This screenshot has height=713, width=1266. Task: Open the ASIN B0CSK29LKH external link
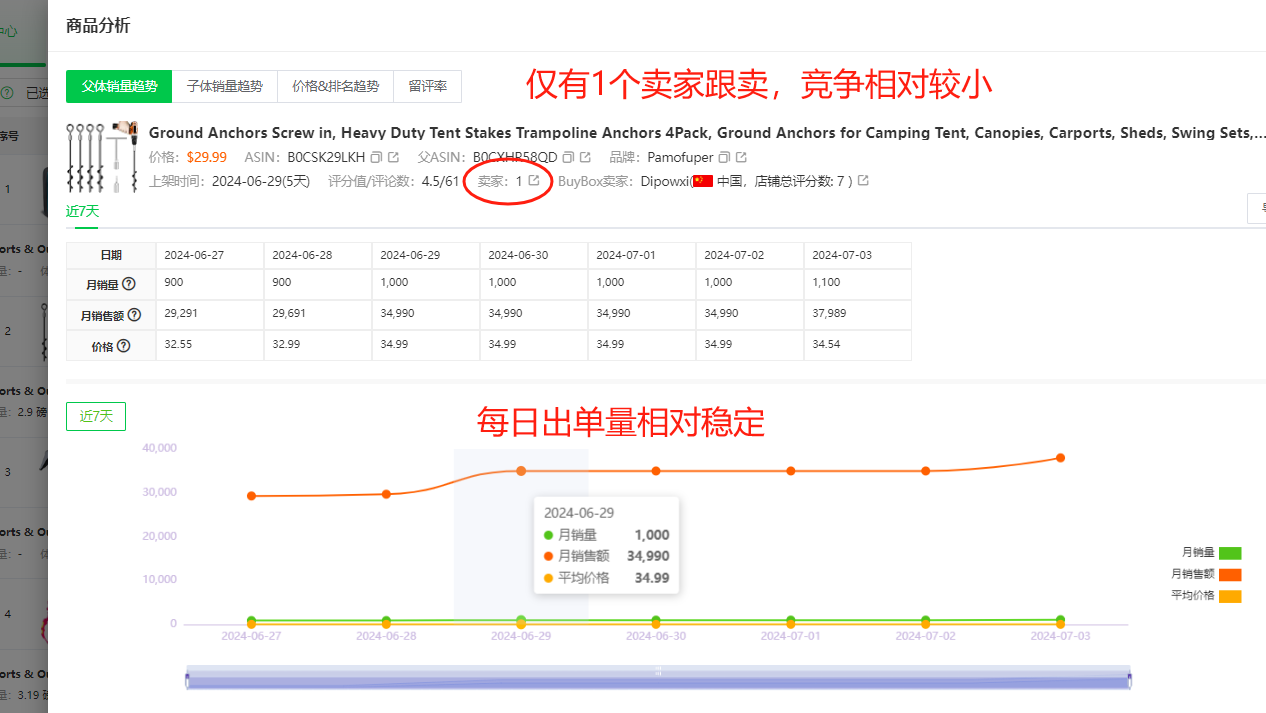tap(393, 158)
